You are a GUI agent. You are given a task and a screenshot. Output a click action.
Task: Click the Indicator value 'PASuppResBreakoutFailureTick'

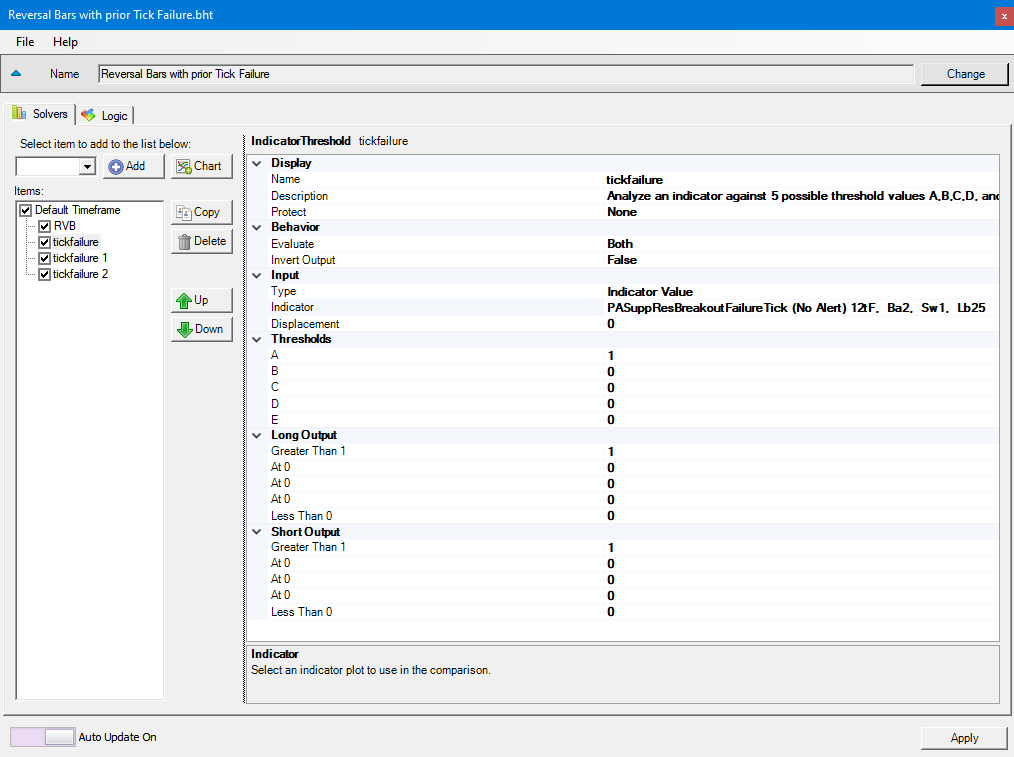(x=796, y=308)
